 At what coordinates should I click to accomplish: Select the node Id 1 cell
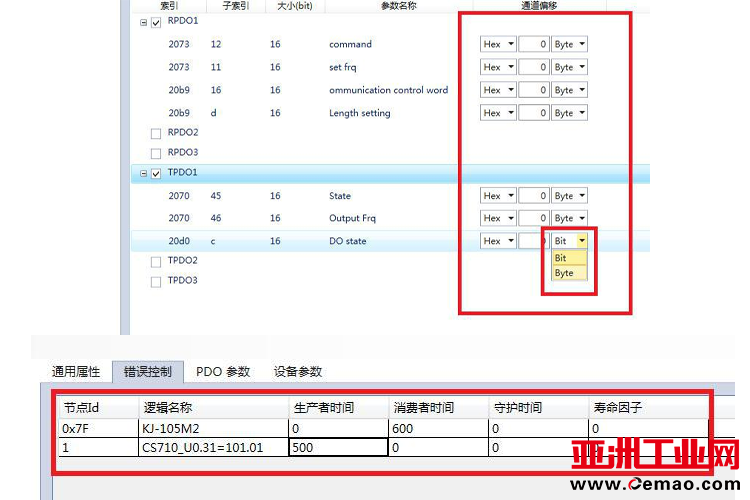pyautogui.click(x=99, y=447)
